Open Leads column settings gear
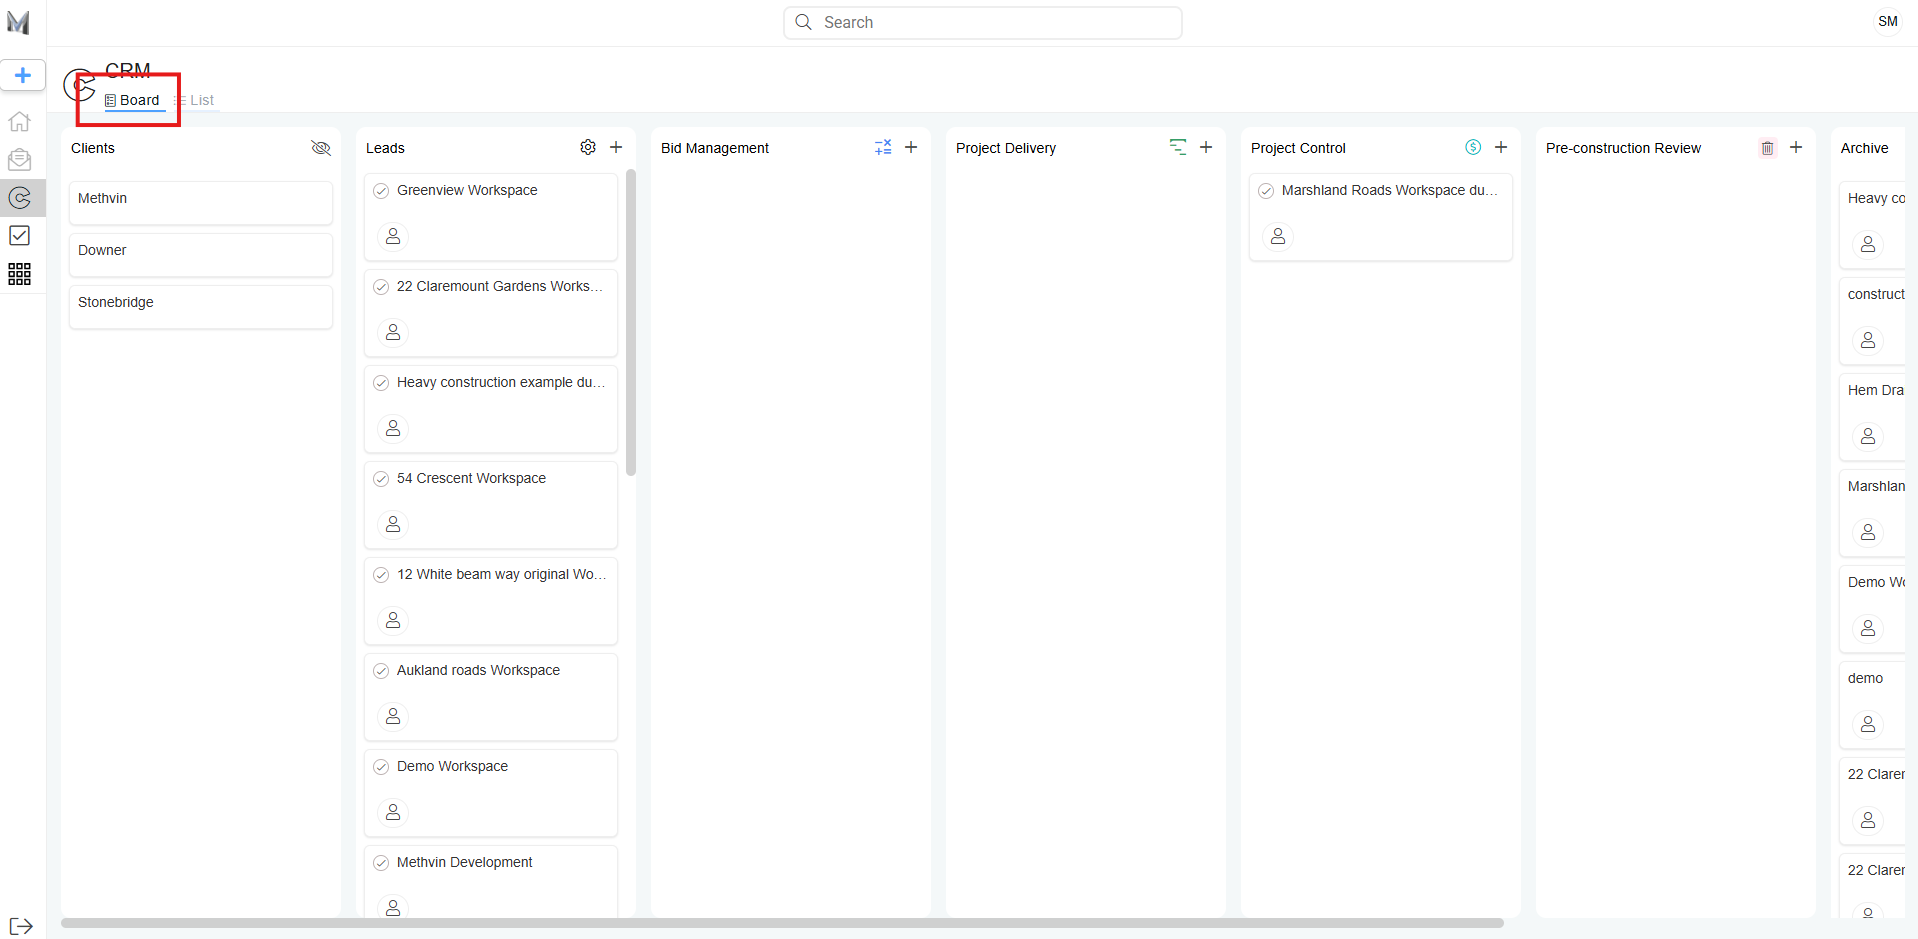The height and width of the screenshot is (939, 1918). (588, 147)
